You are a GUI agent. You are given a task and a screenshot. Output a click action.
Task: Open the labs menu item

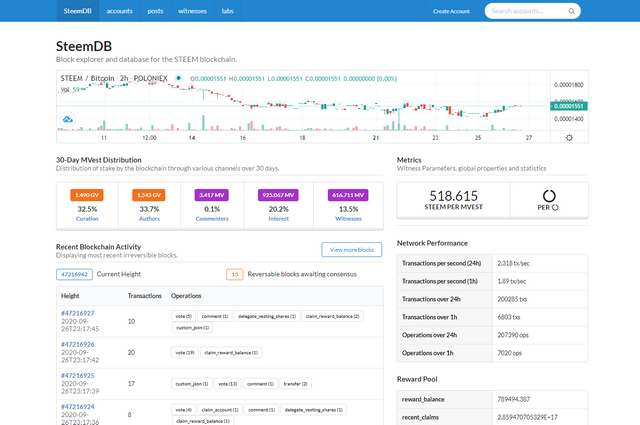(227, 11)
